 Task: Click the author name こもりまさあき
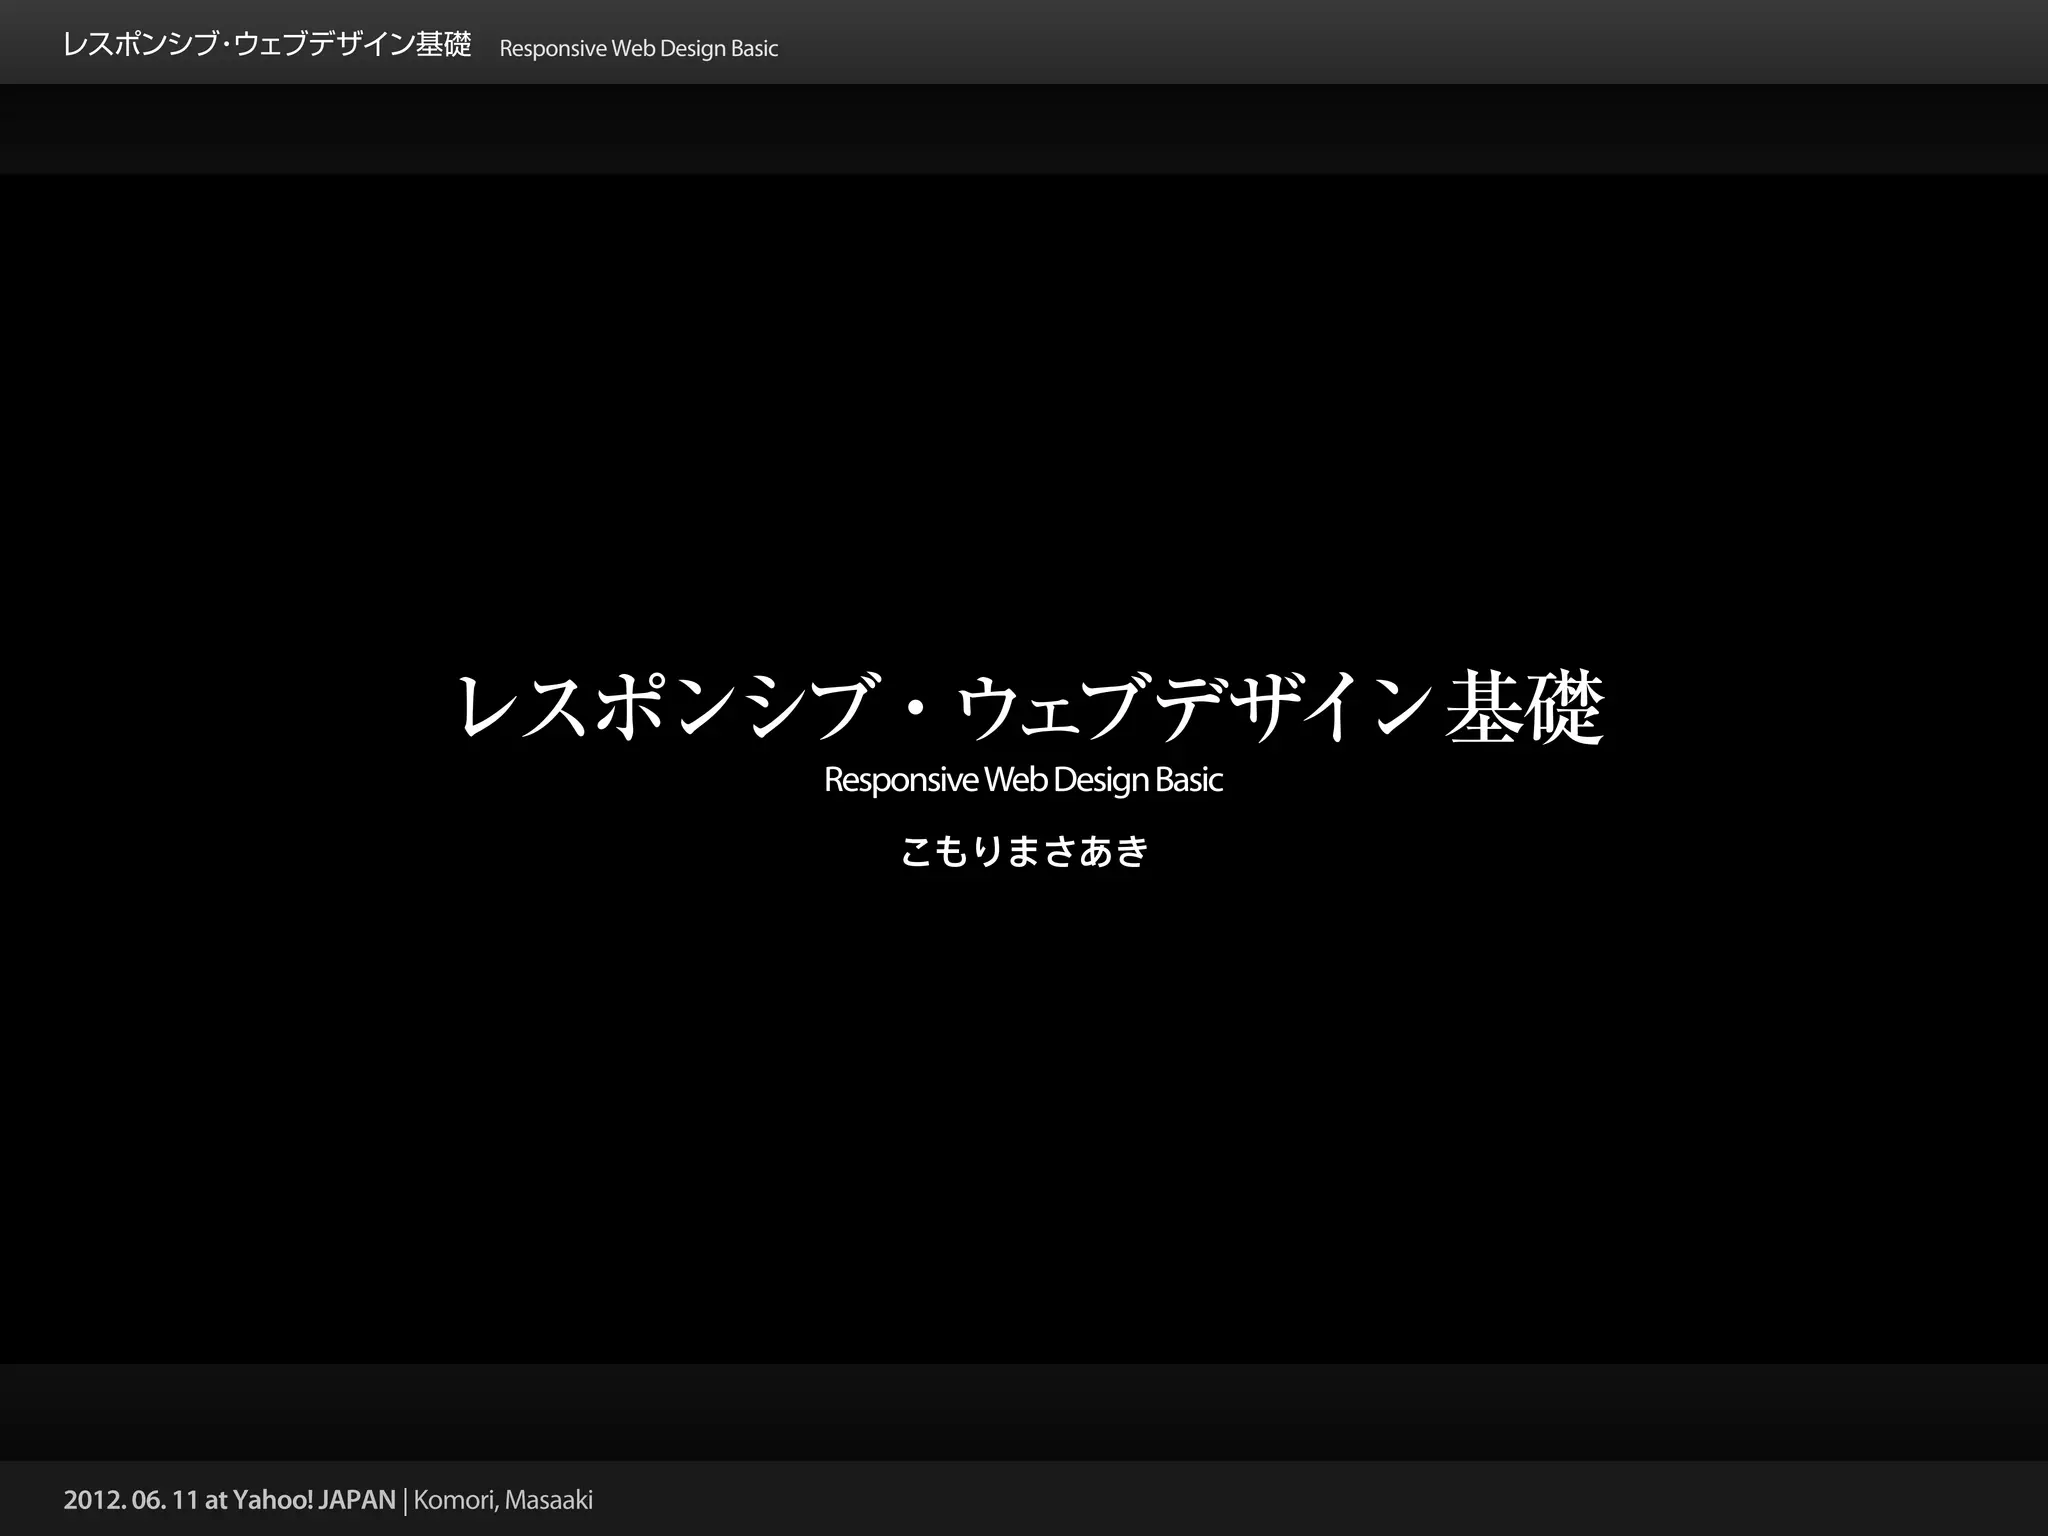1024,851
